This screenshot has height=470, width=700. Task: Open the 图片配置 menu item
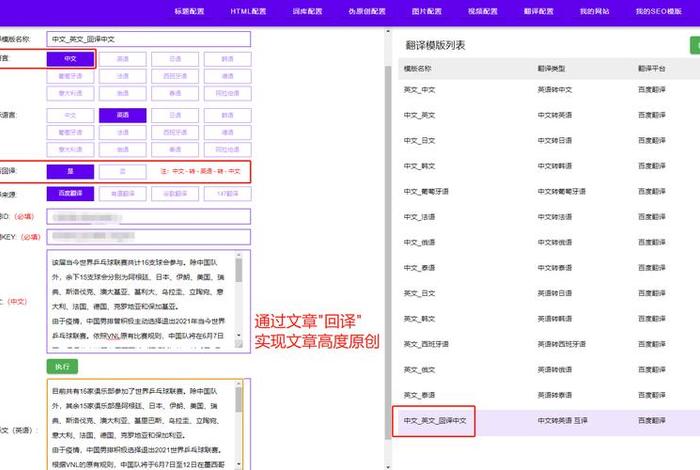(x=427, y=11)
